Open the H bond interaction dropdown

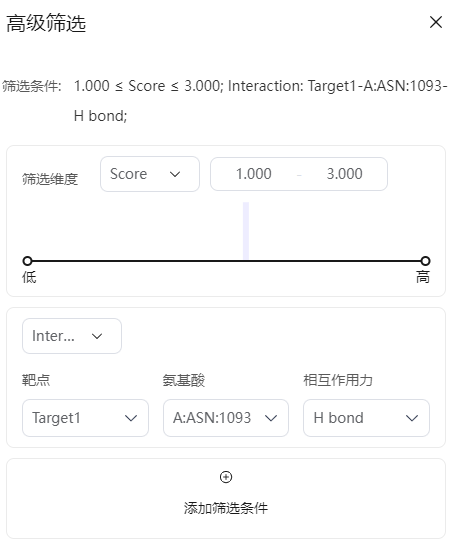pyautogui.click(x=366, y=418)
